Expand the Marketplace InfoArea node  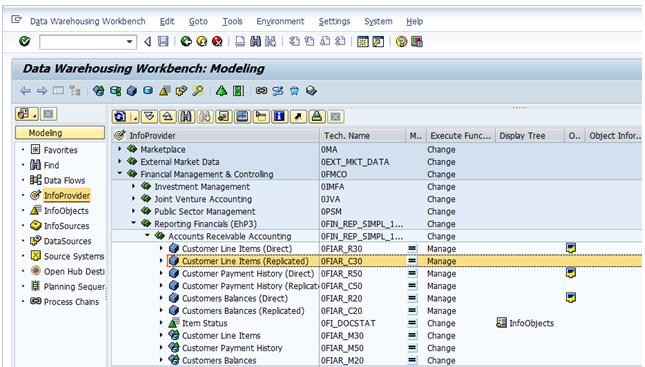tap(120, 149)
